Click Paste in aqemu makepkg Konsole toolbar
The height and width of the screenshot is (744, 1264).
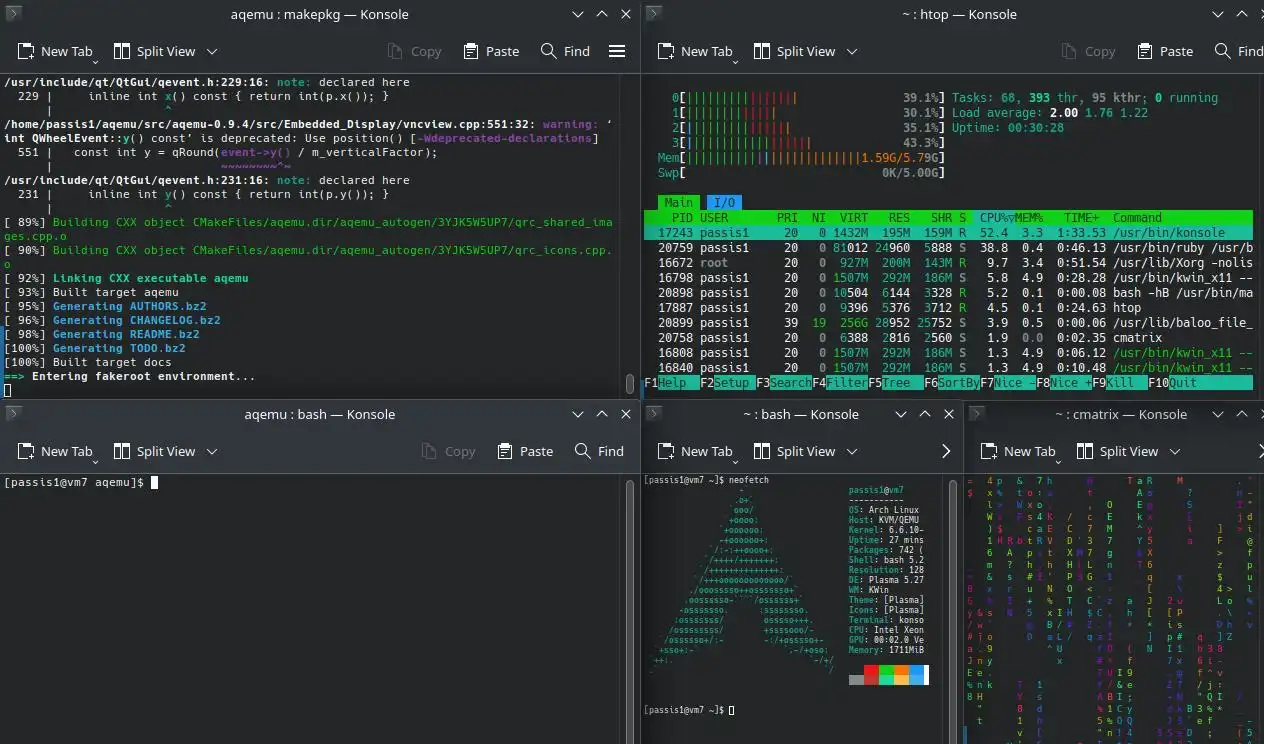click(491, 51)
